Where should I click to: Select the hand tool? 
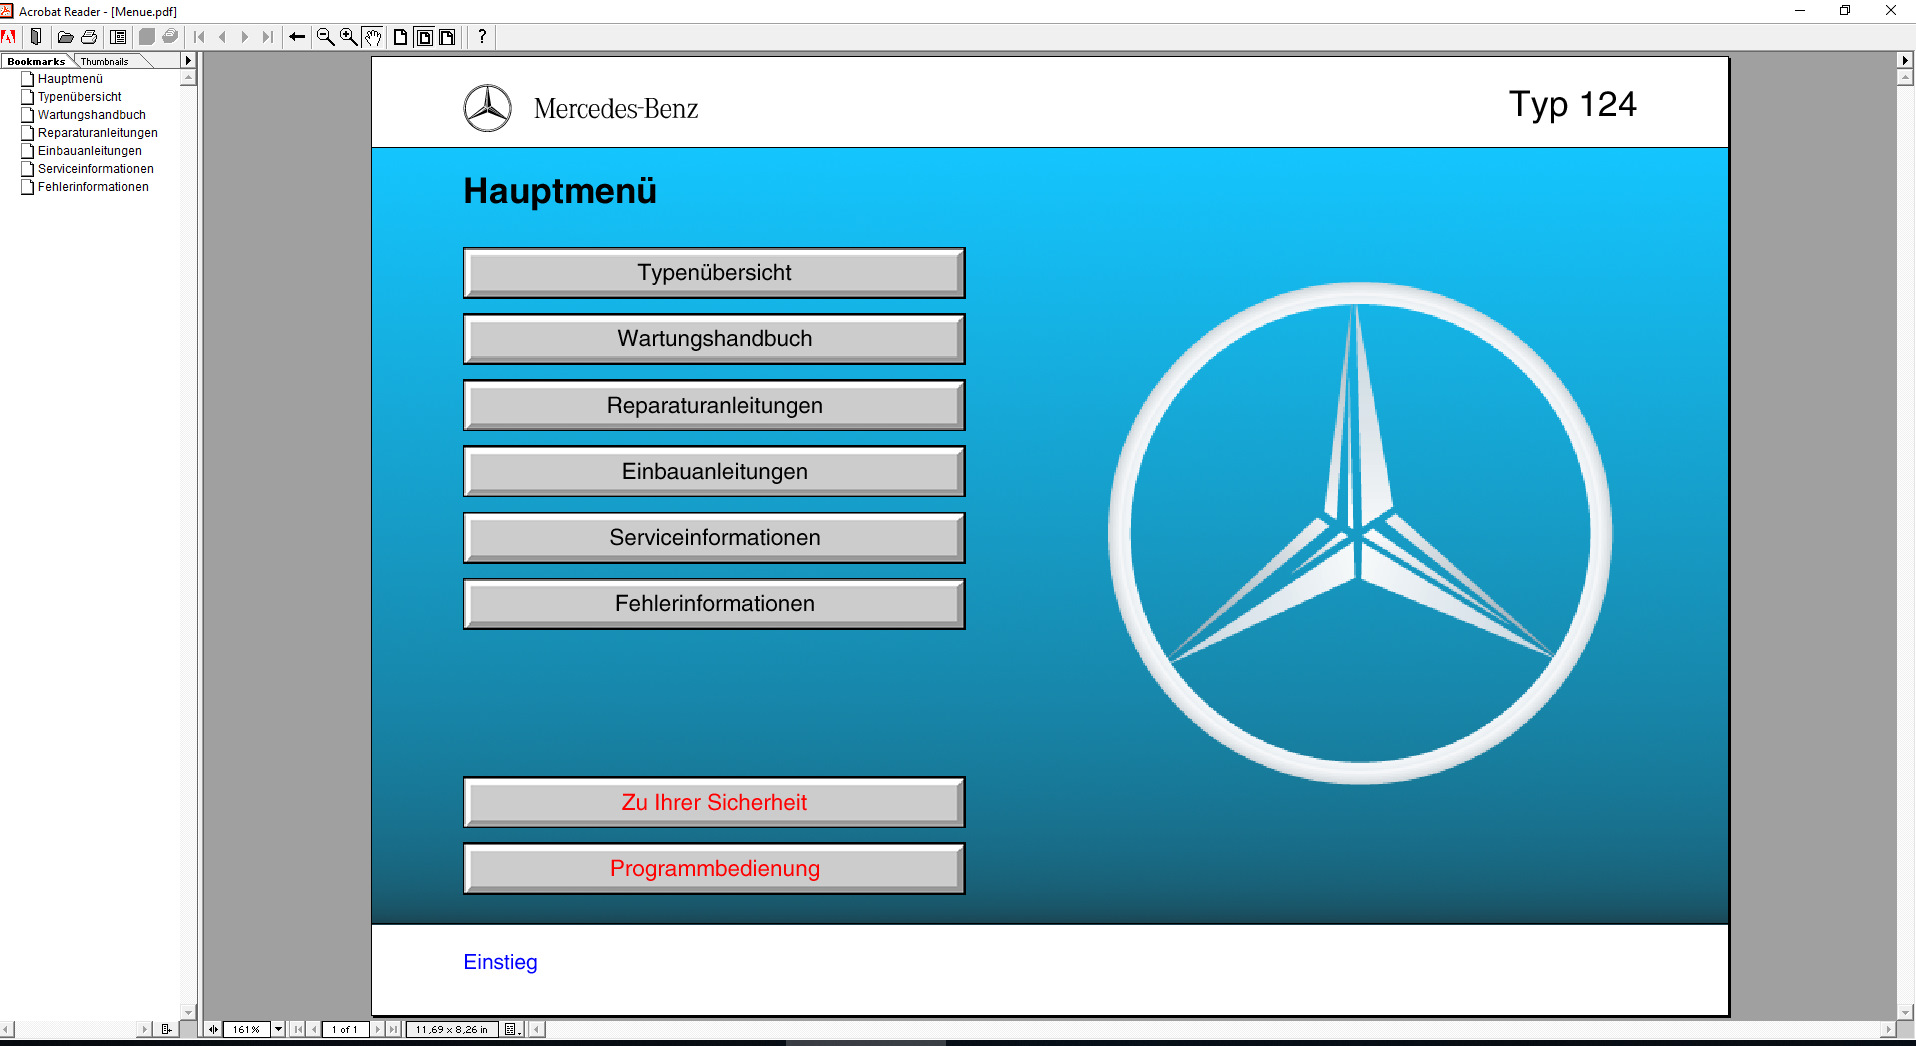[x=372, y=37]
